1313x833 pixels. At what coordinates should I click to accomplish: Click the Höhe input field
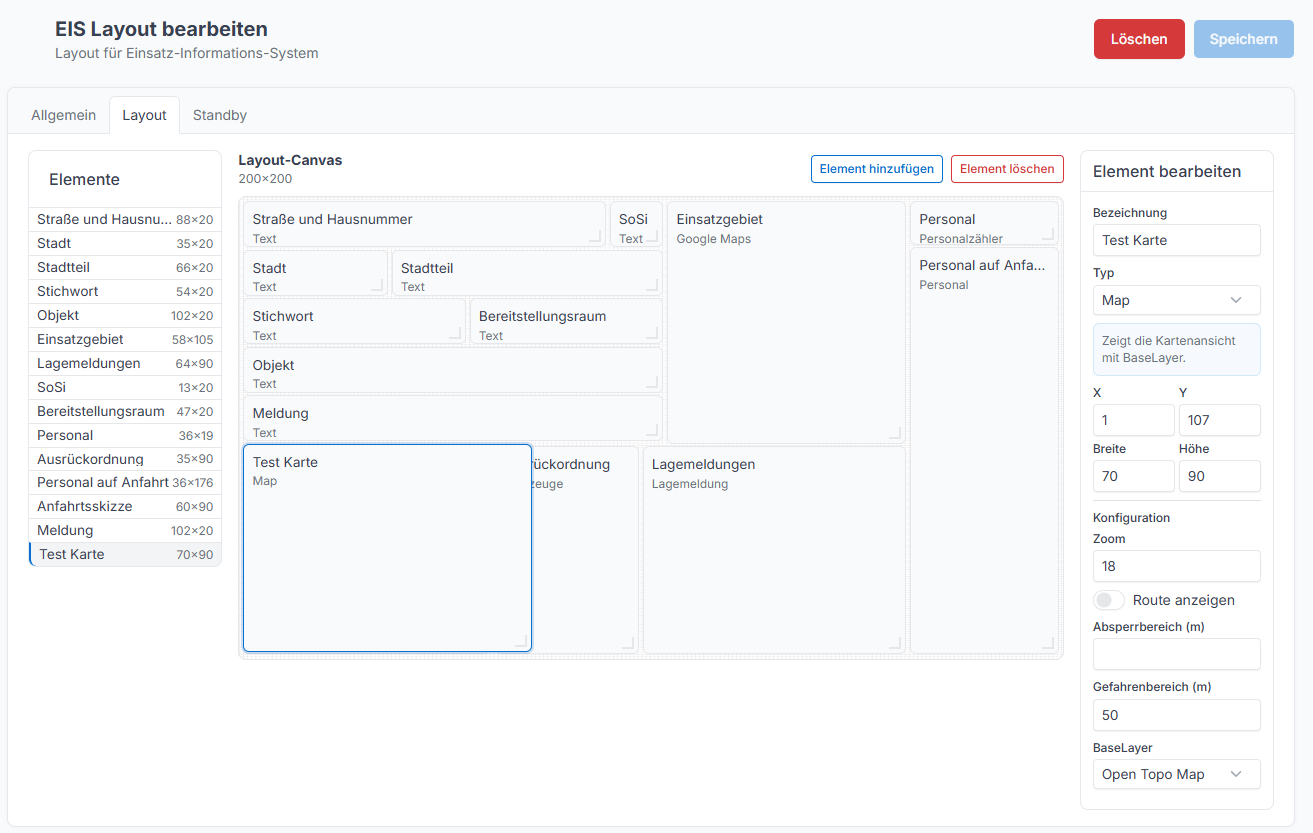coord(1219,476)
